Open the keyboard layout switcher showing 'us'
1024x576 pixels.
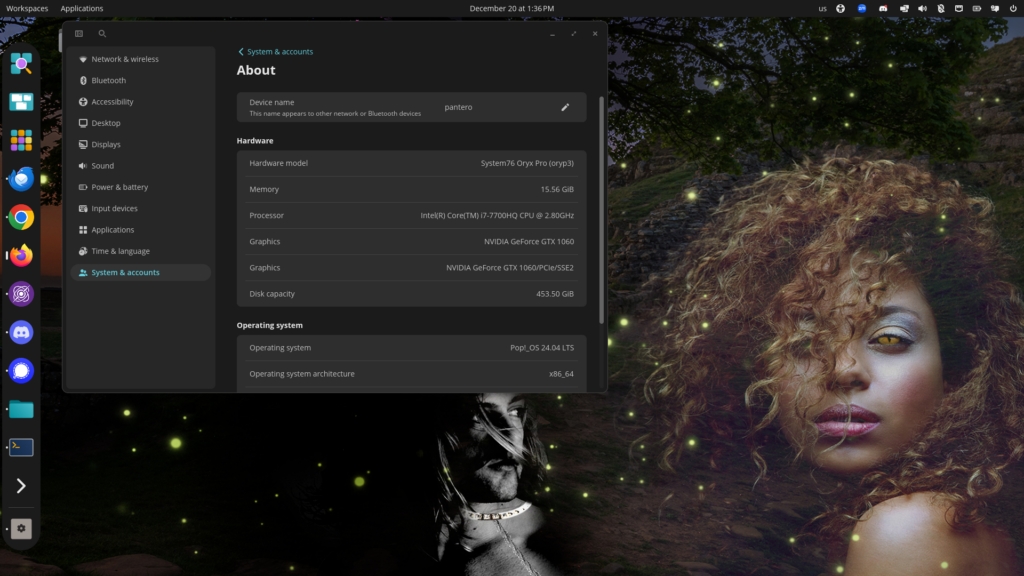(x=822, y=8)
